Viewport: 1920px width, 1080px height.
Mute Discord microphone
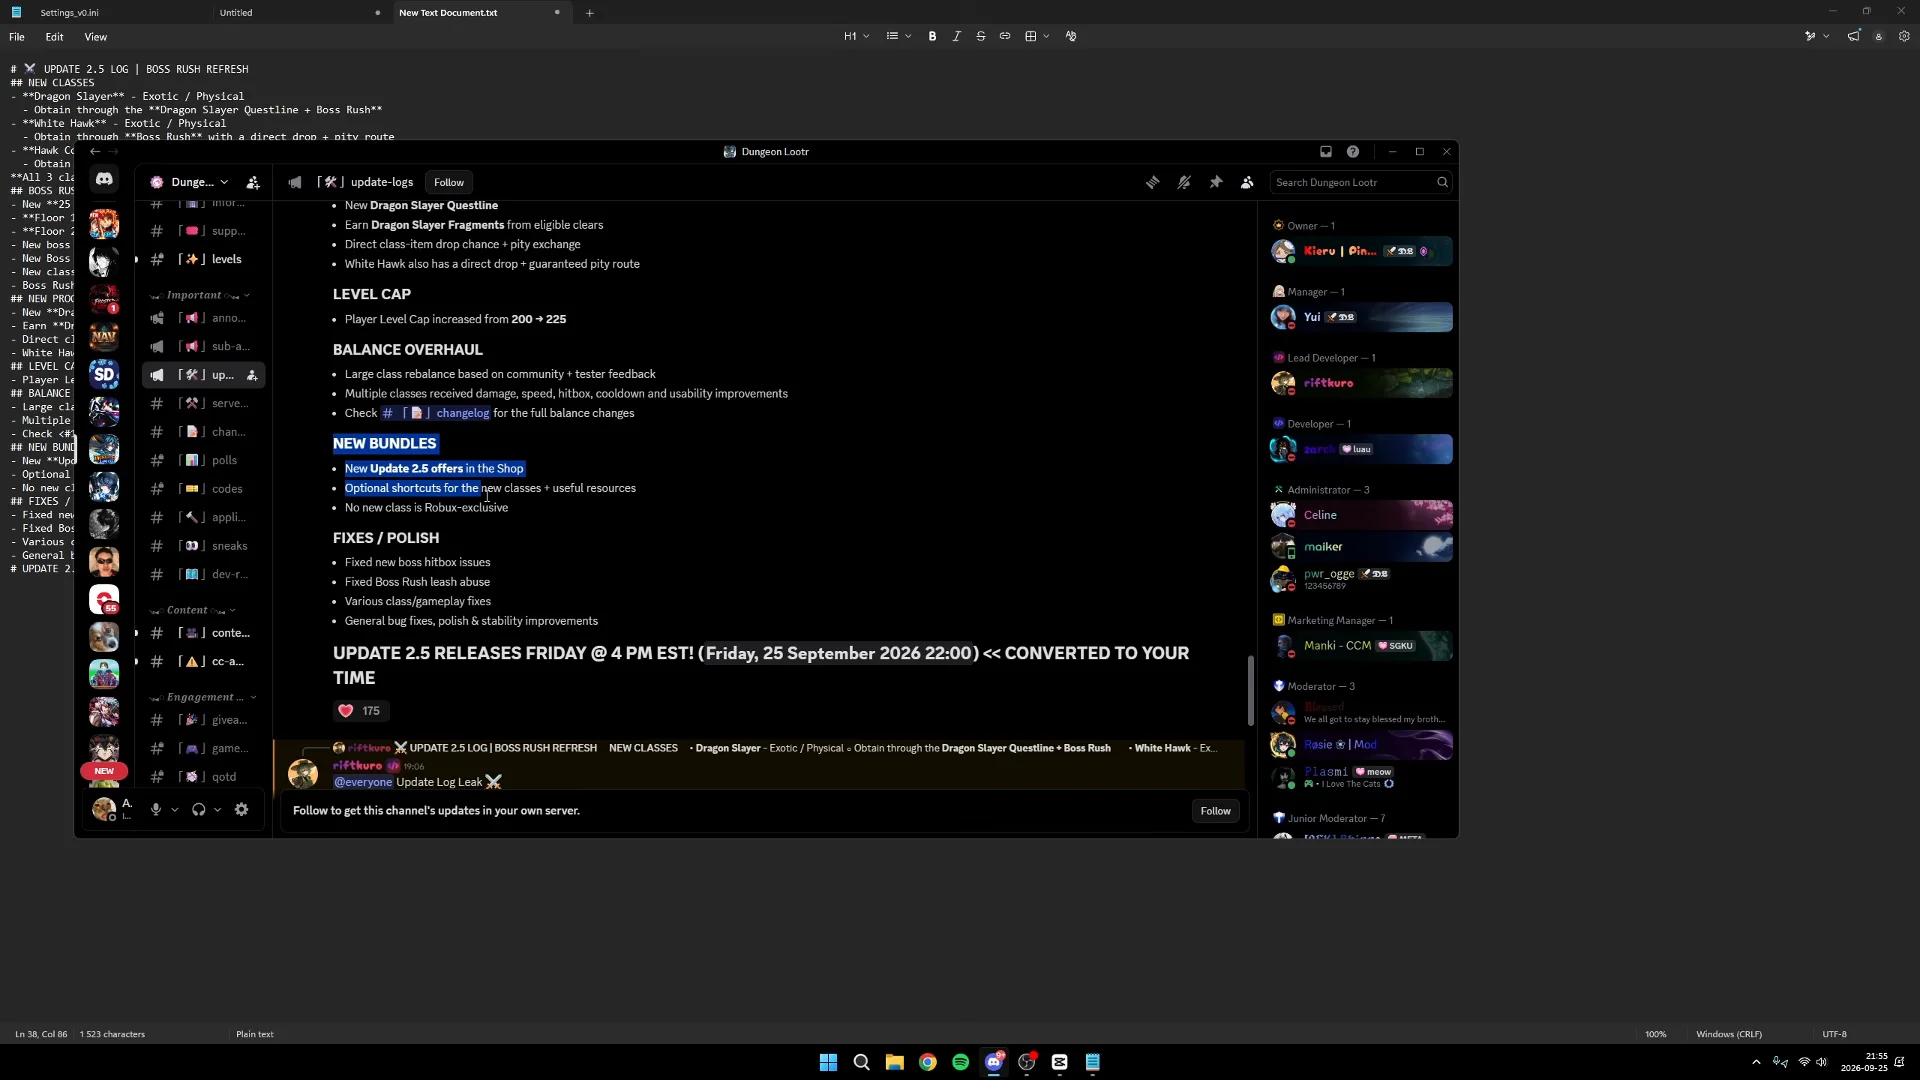(156, 810)
